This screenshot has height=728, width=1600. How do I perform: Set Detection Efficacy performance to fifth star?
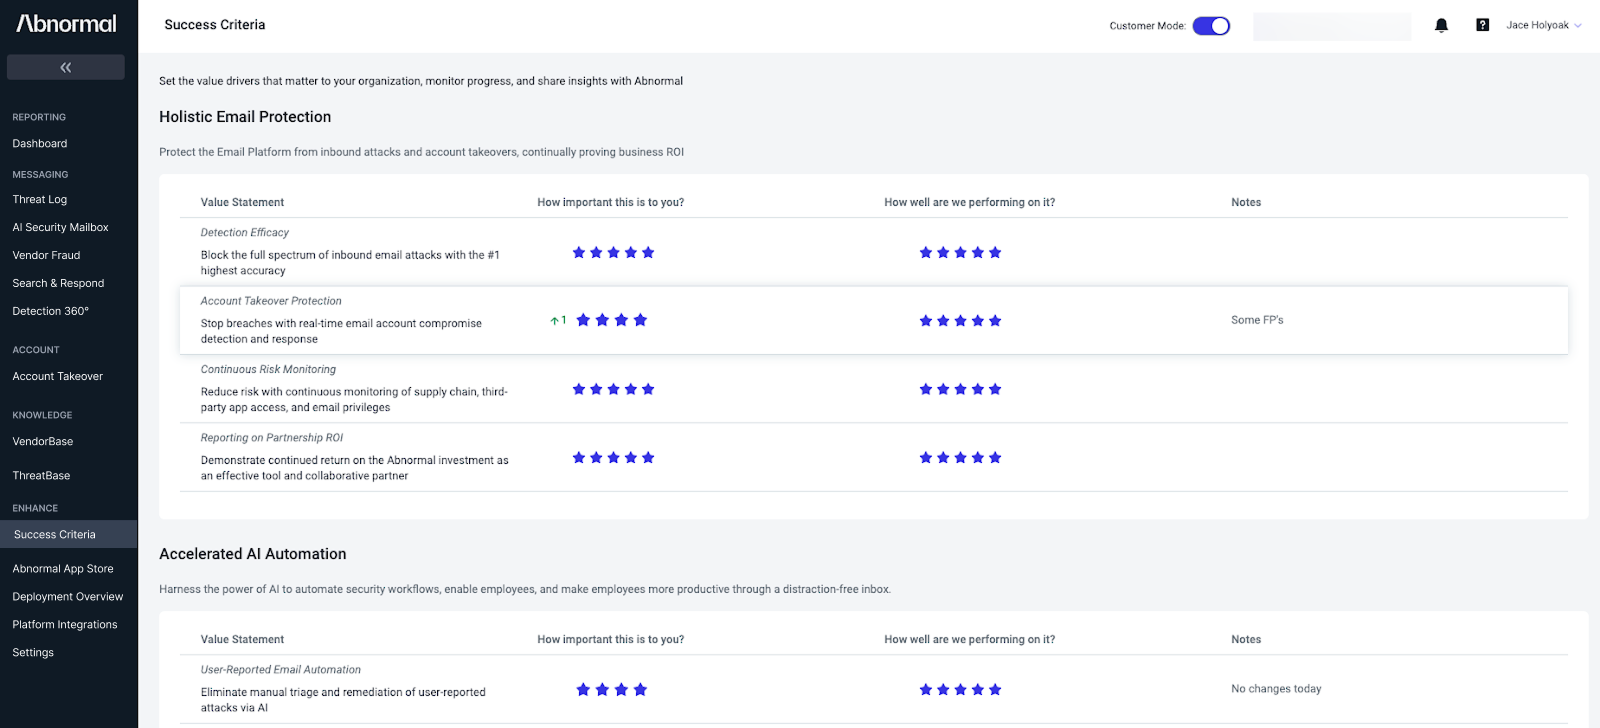995,253
